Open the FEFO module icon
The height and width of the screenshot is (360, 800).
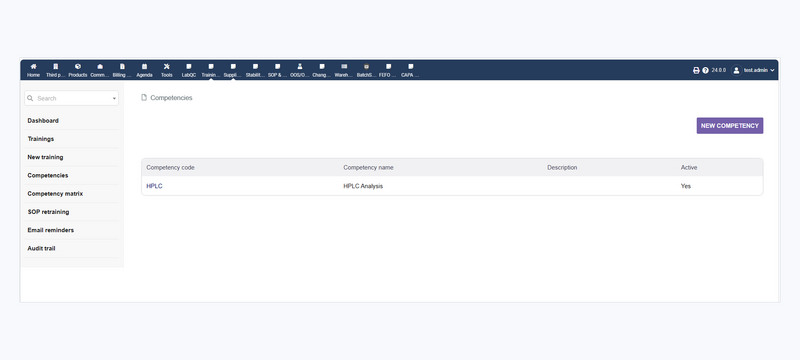tap(388, 66)
